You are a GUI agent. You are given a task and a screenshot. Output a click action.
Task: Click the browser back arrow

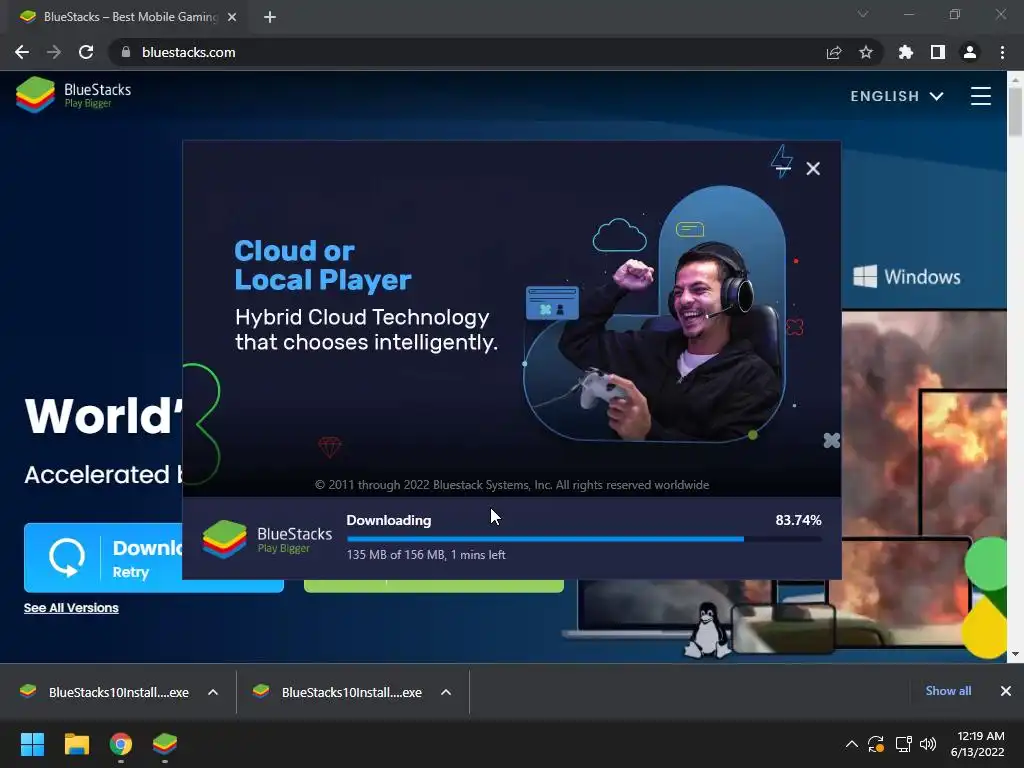(22, 52)
